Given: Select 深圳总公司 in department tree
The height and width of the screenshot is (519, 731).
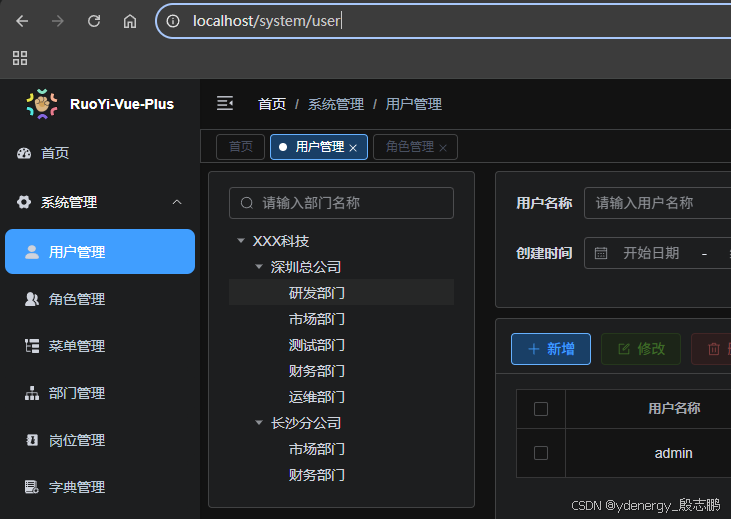Looking at the screenshot, I should [306, 267].
